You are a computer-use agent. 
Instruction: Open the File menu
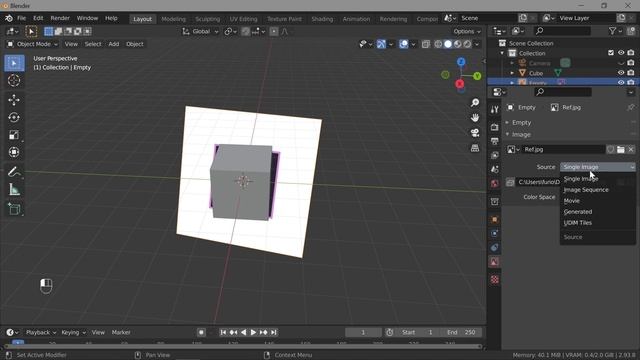(x=21, y=18)
